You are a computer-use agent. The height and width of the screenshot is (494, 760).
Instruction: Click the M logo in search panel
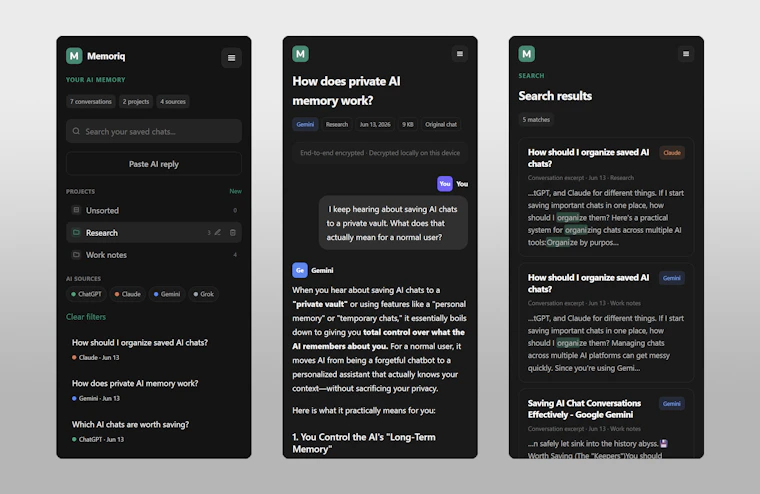(527, 54)
